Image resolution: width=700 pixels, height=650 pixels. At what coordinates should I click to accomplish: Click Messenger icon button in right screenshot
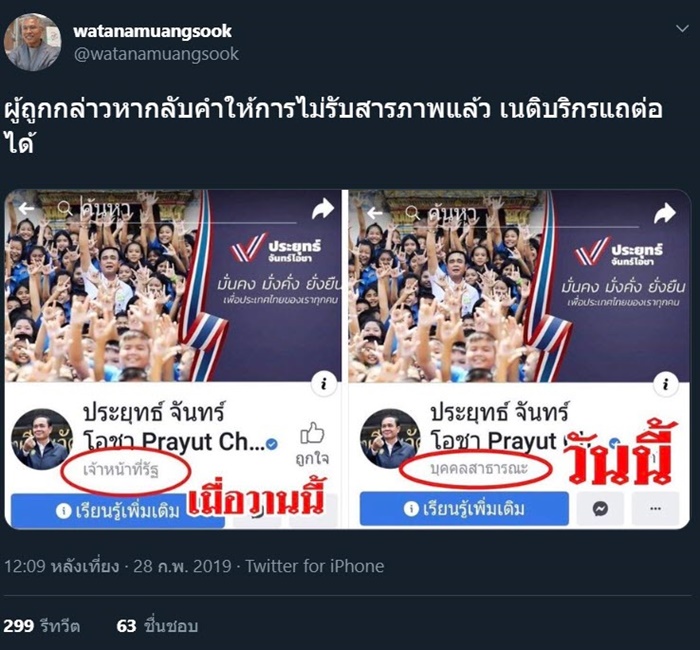(600, 508)
